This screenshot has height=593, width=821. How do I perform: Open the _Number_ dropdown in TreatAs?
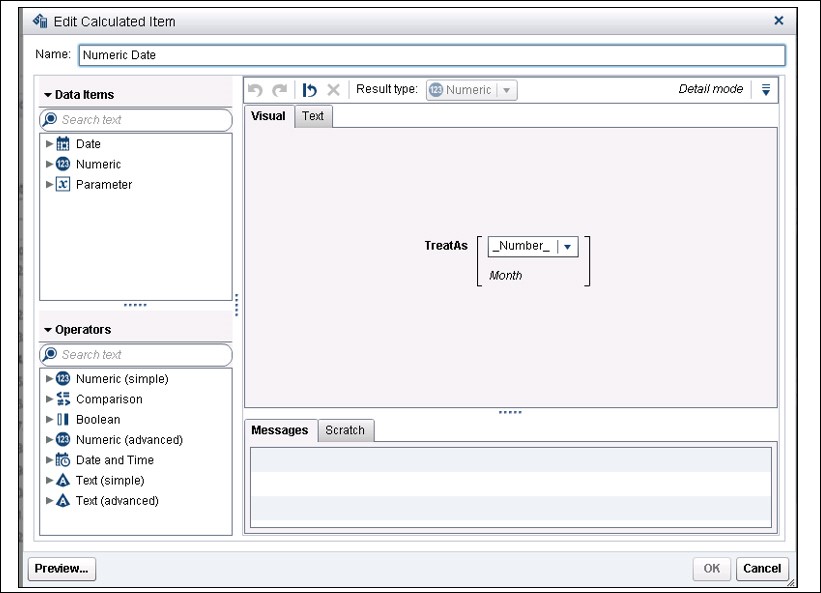(x=567, y=247)
